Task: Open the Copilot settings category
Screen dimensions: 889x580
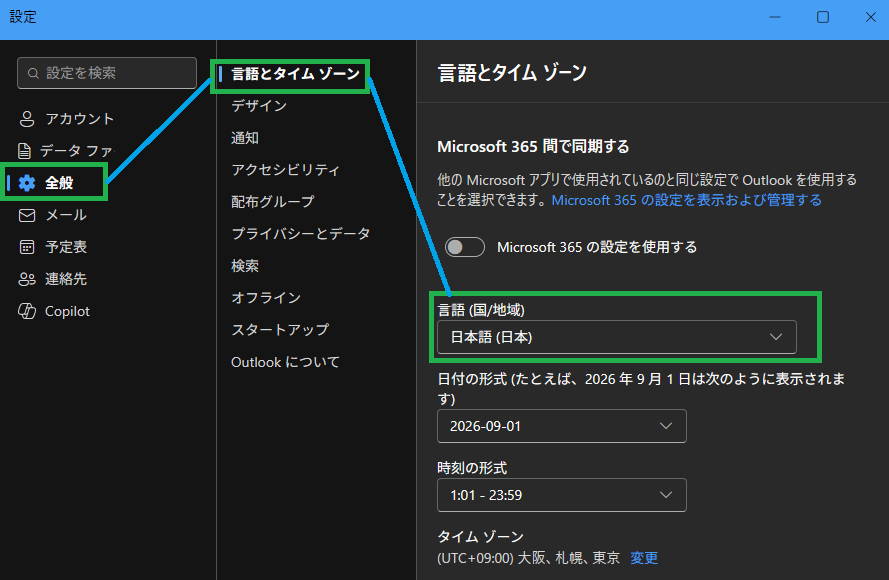Action: point(54,311)
